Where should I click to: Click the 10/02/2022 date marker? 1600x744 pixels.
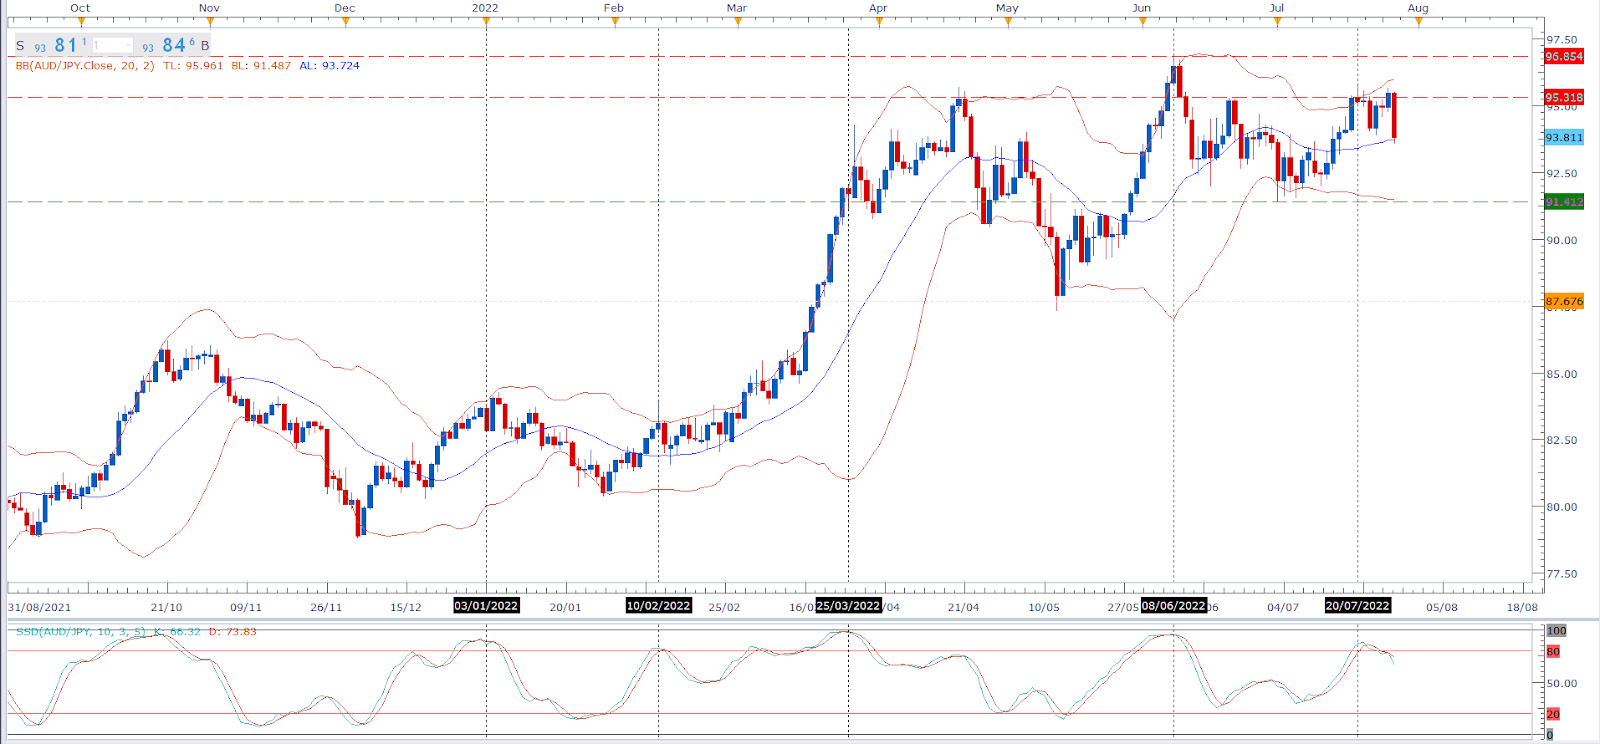coord(658,606)
